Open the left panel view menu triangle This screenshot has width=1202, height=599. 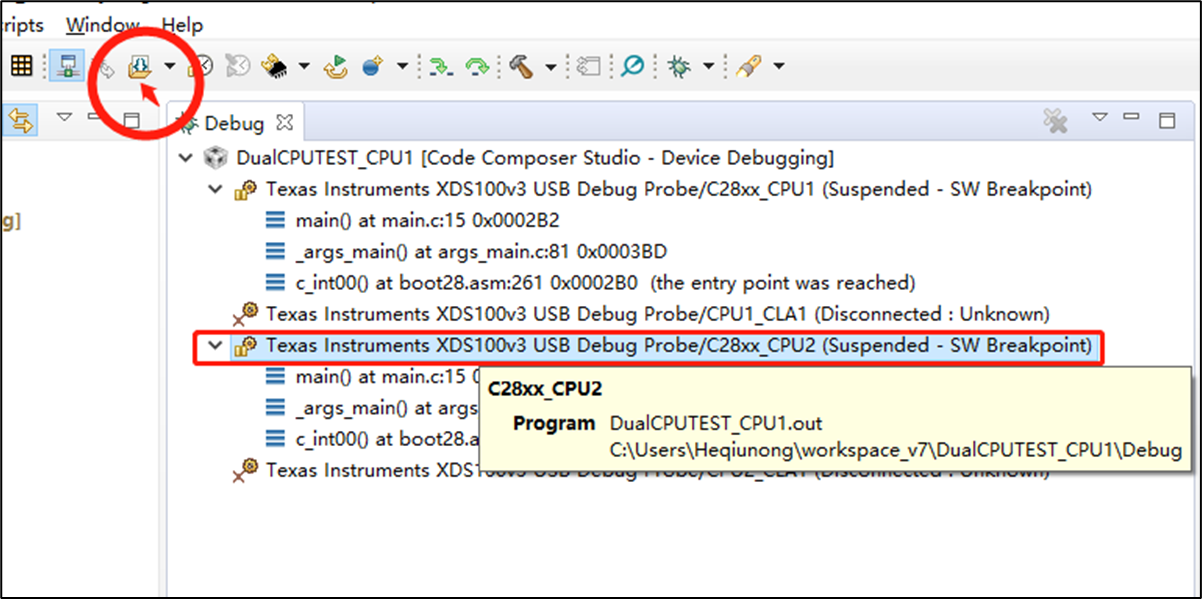click(65, 117)
